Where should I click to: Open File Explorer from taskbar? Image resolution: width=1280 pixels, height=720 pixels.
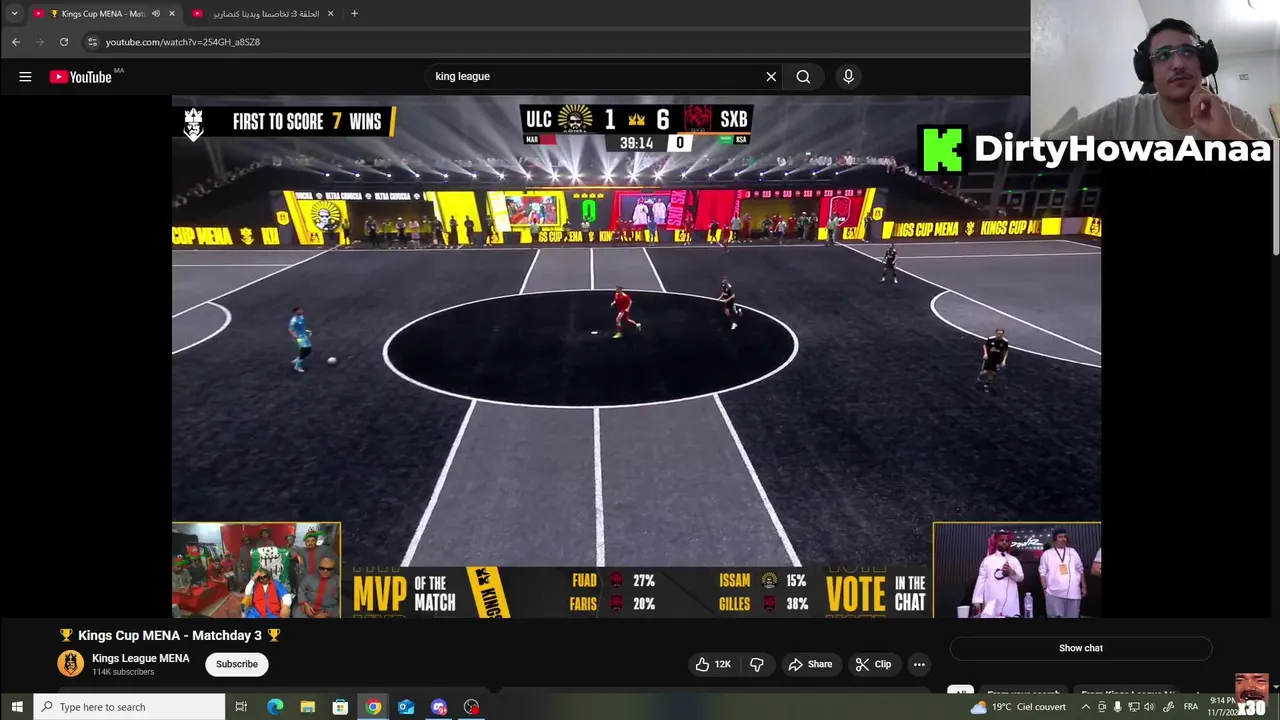pos(308,707)
